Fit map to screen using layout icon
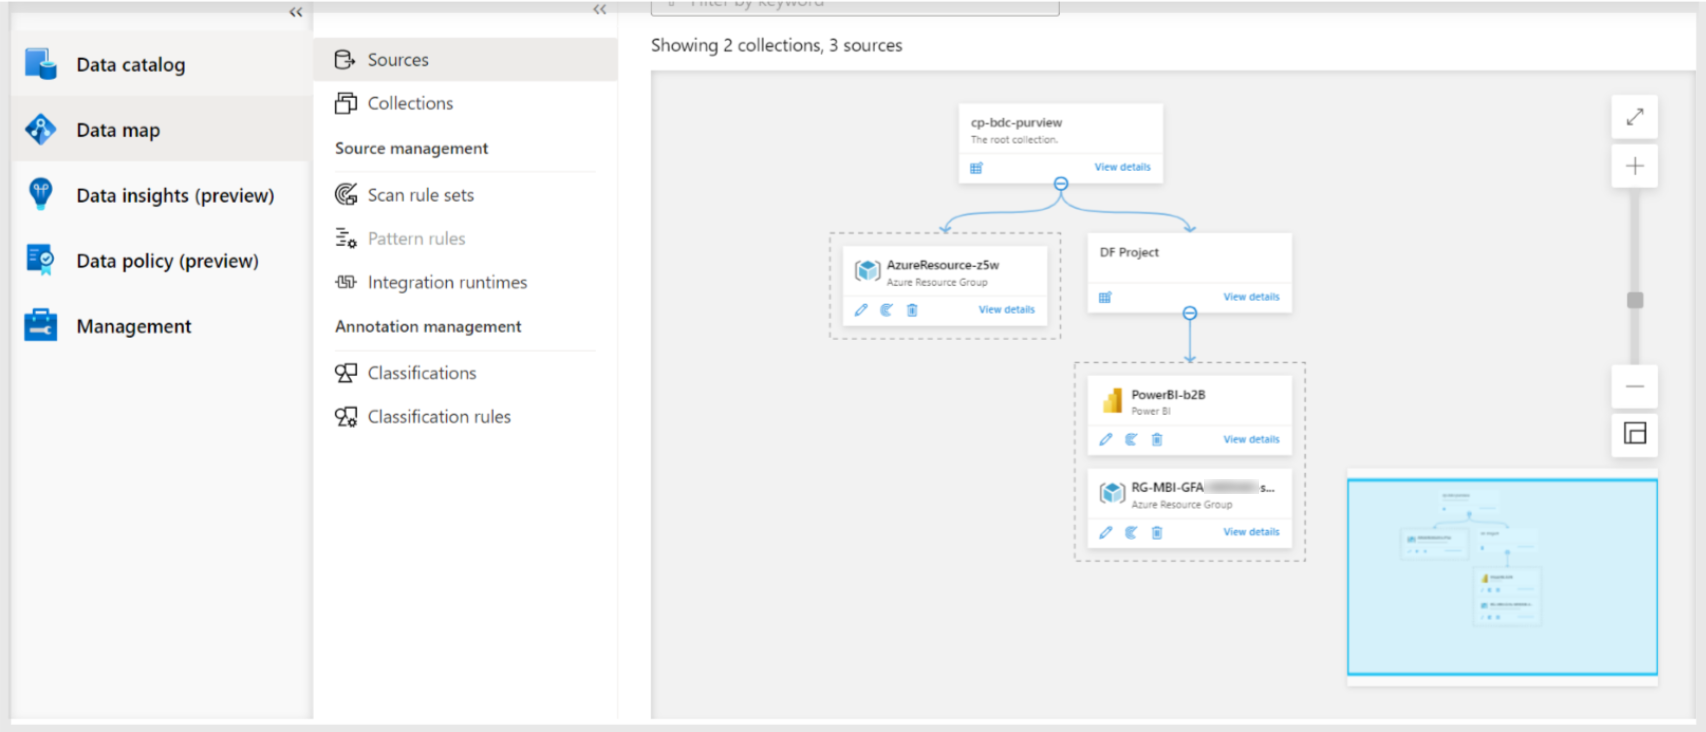This screenshot has height=732, width=1706. [1635, 433]
